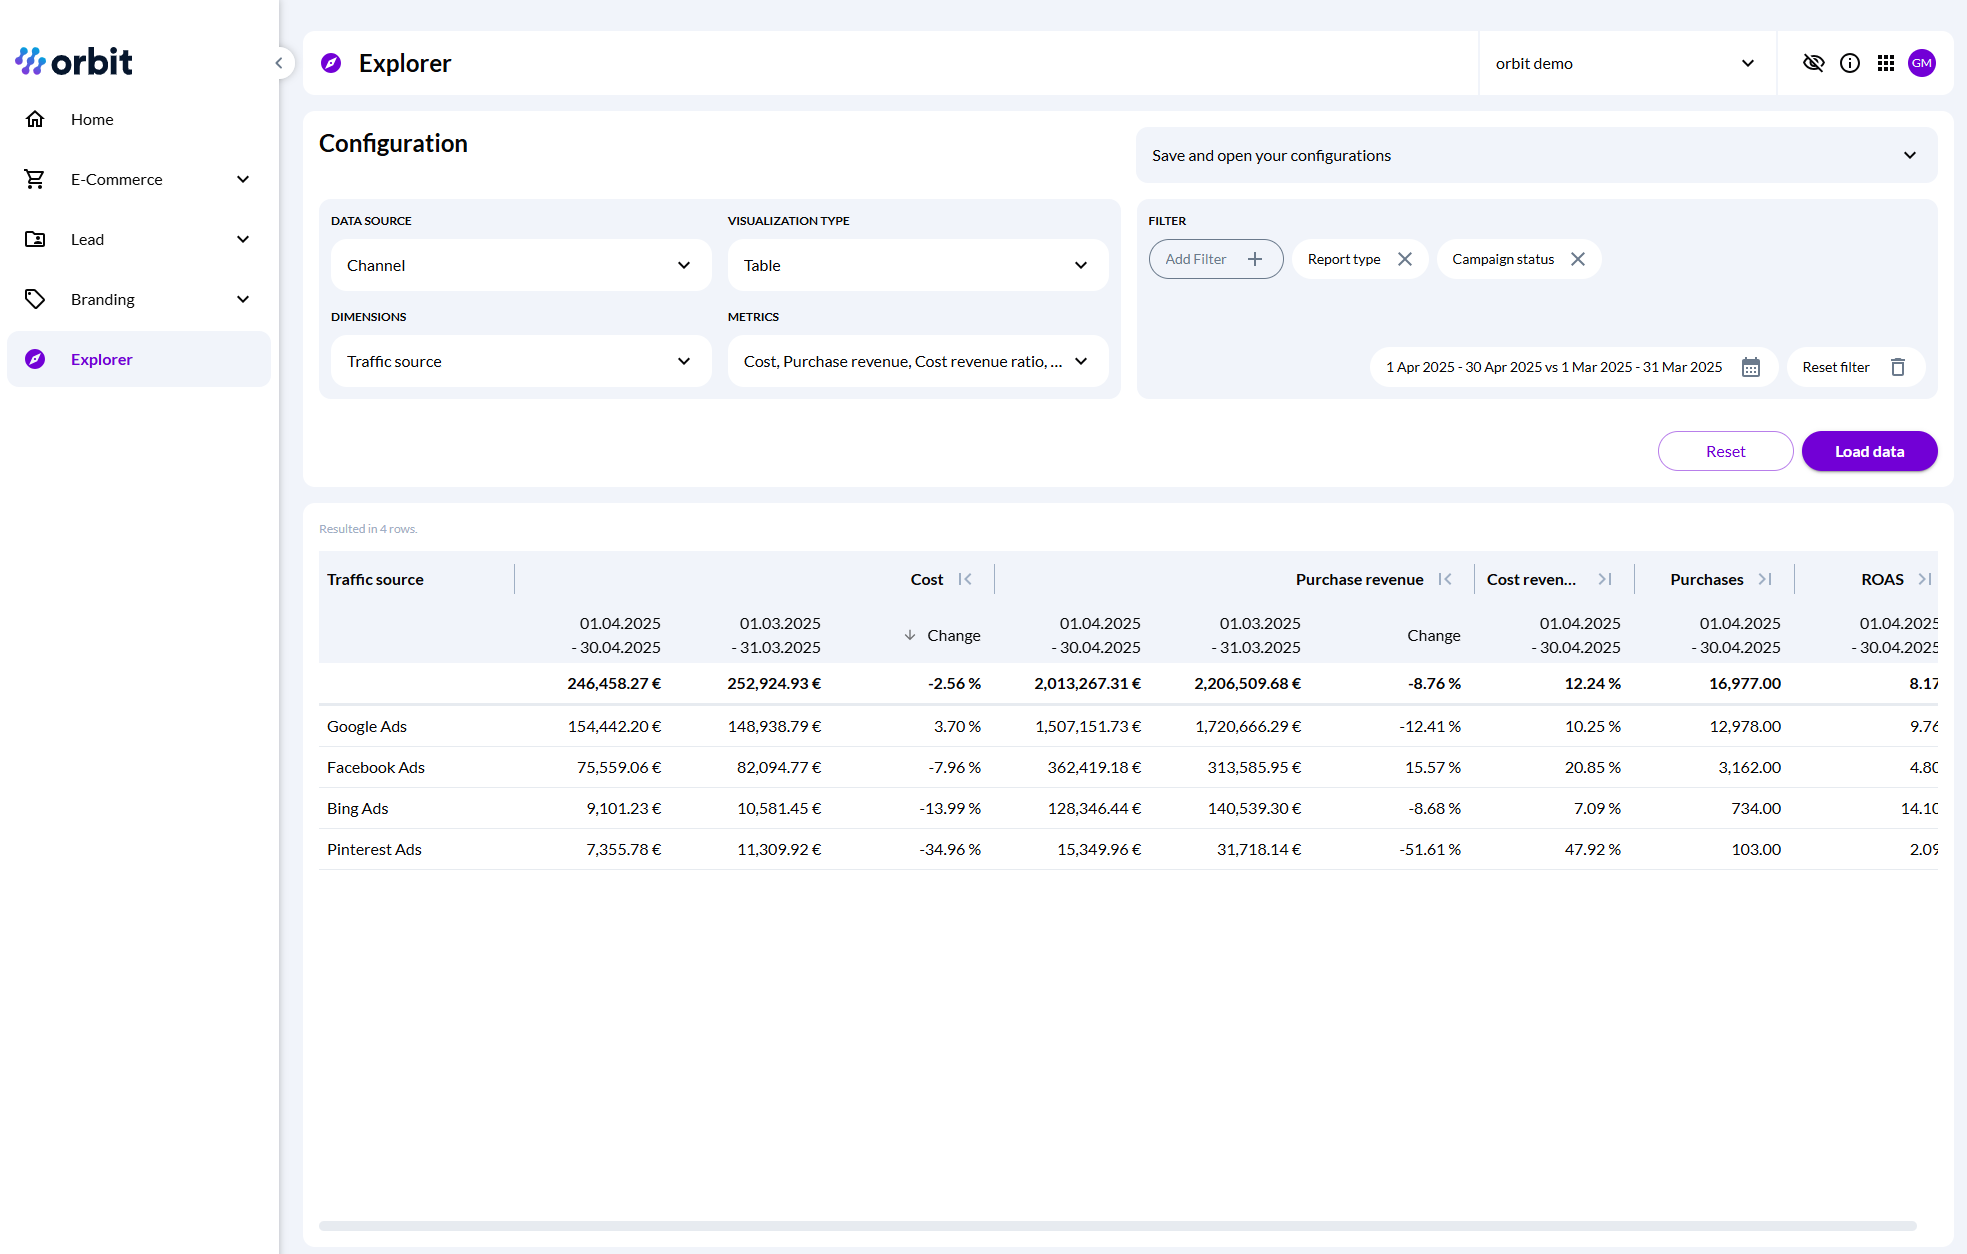Toggle the hide-values eye icon
1967x1254 pixels.
pos(1813,63)
